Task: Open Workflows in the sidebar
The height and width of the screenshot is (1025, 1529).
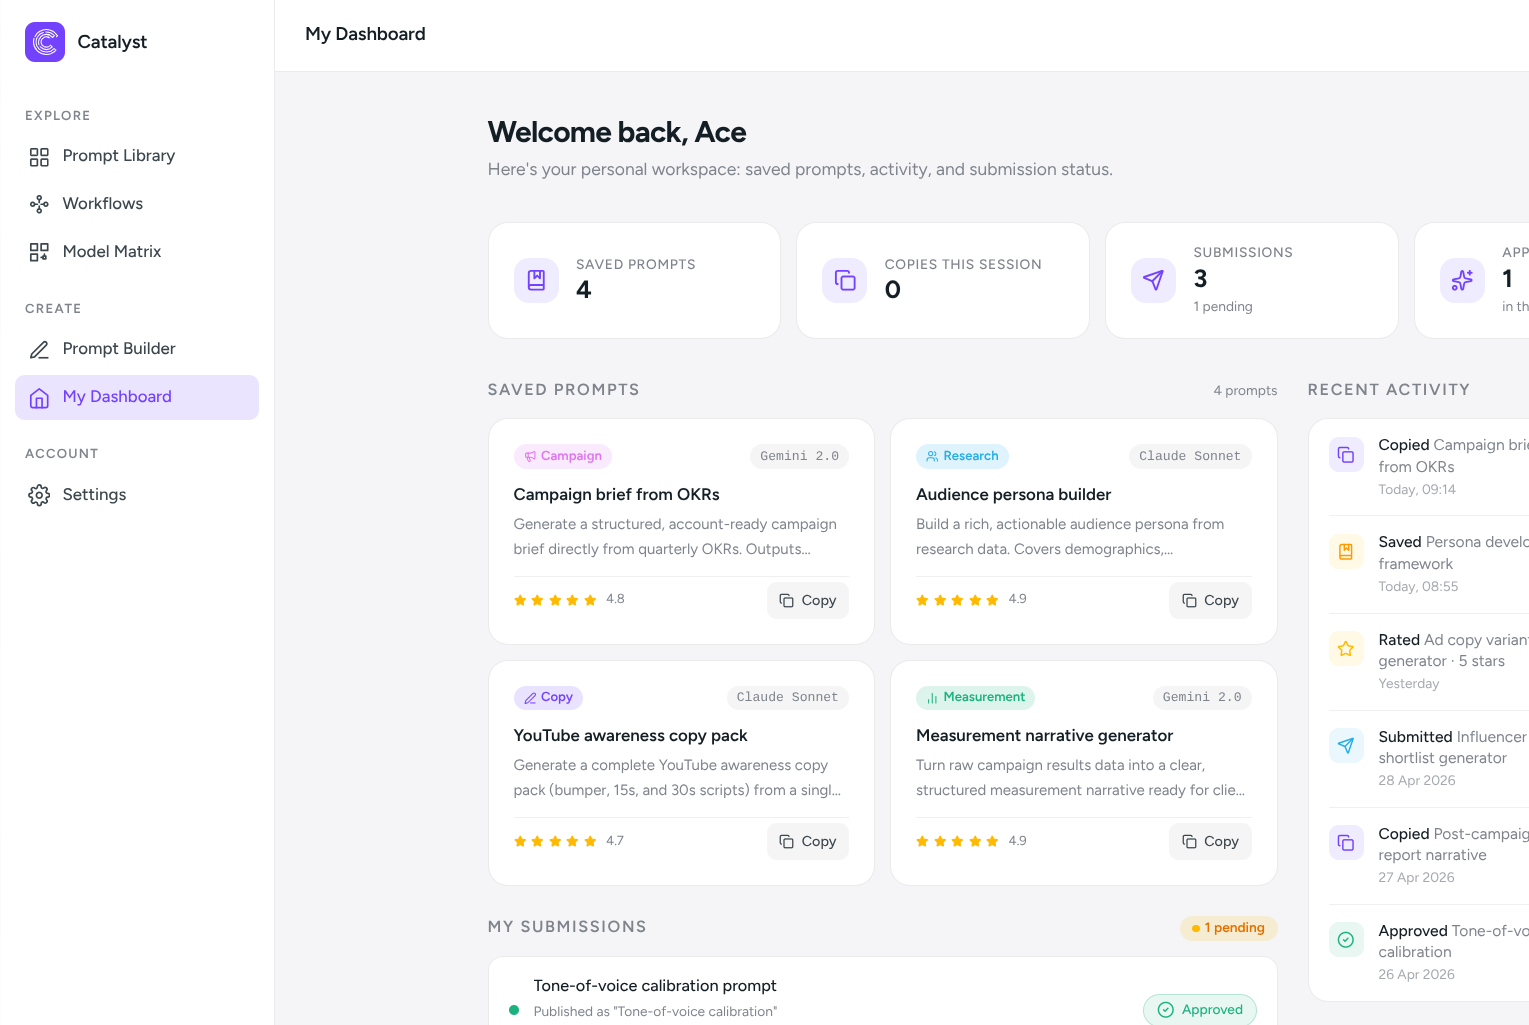Action: click(x=137, y=204)
